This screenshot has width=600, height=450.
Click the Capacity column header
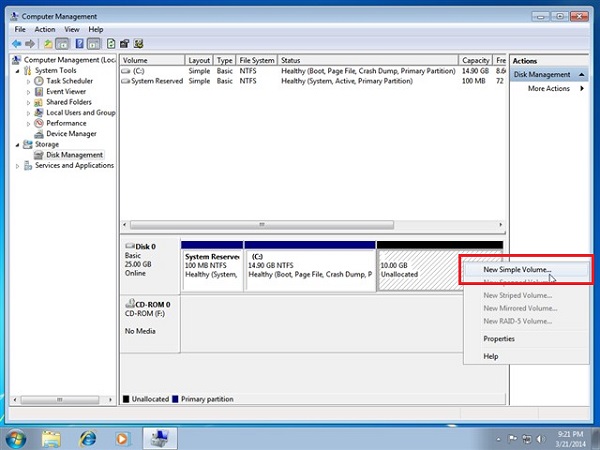[x=475, y=61]
